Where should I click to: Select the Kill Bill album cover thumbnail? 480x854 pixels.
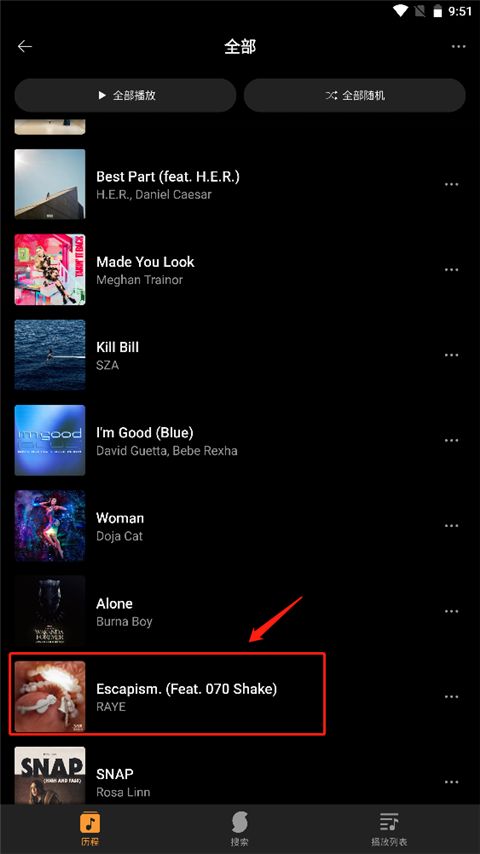[x=50, y=355]
